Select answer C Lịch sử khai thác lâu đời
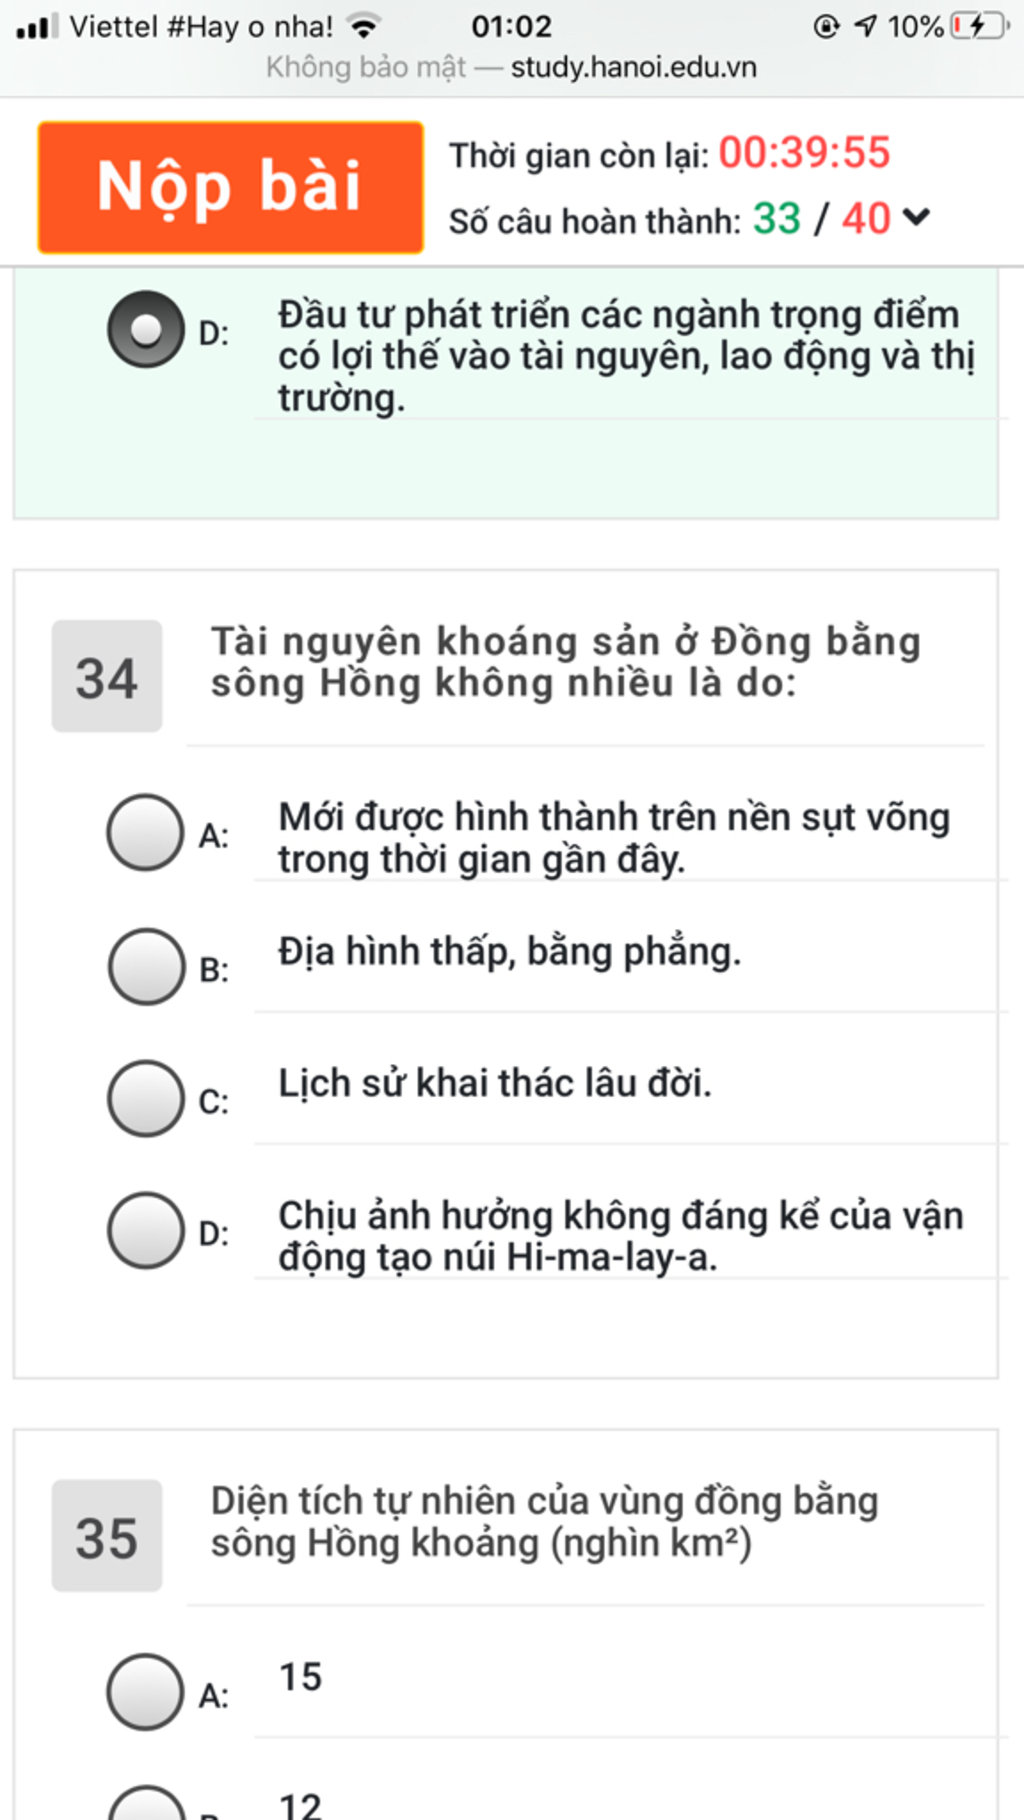1024x1820 pixels. pos(146,1098)
